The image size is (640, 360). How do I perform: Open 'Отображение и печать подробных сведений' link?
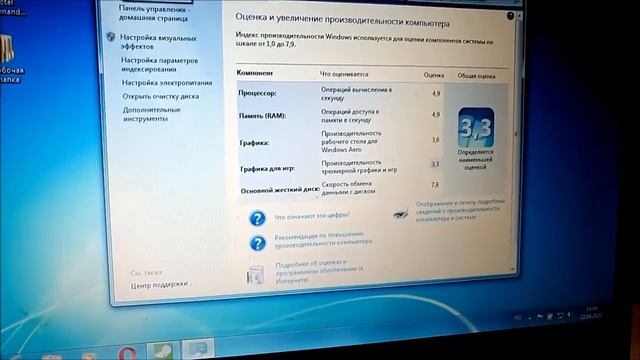(x=460, y=210)
